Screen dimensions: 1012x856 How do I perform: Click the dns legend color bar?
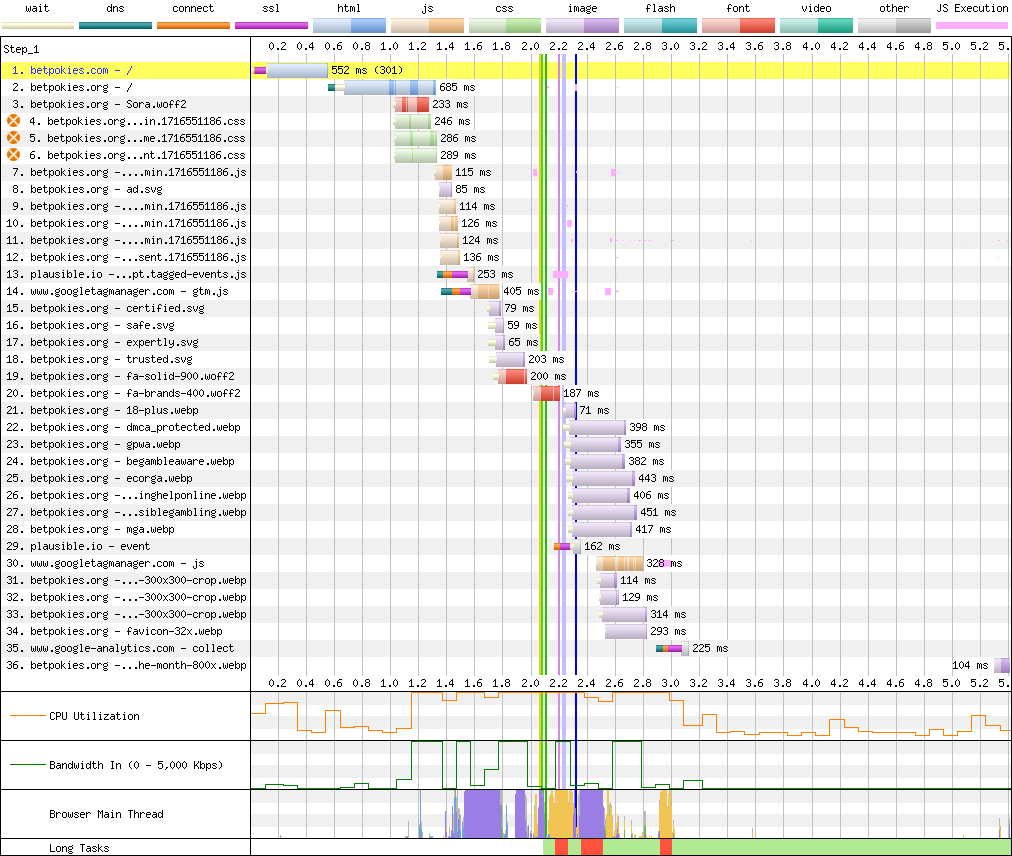tap(116, 26)
